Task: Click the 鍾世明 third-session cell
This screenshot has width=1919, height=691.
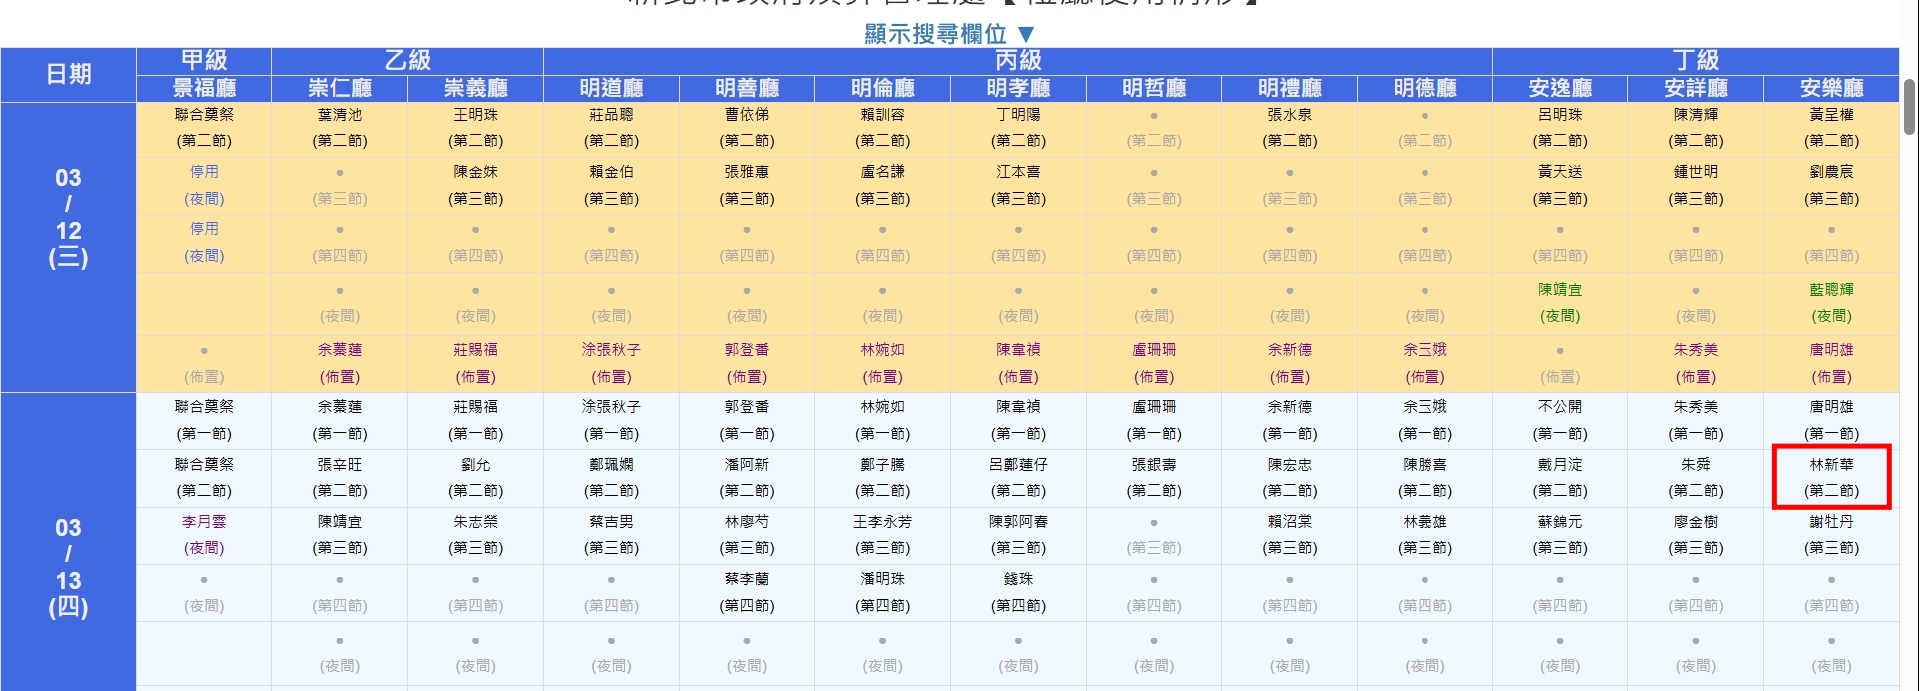Action: coord(1696,185)
